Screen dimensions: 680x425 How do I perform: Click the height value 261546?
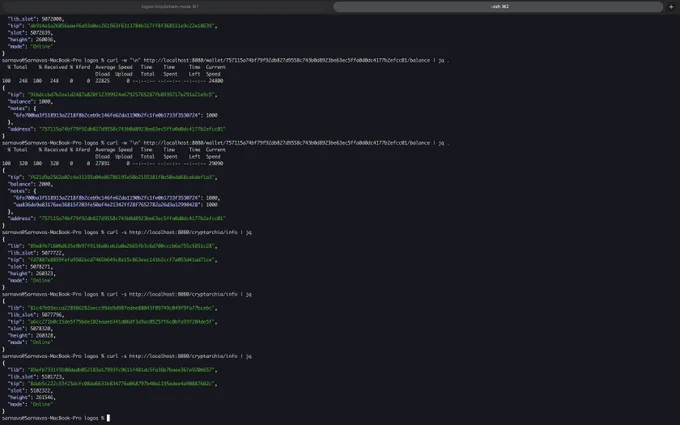coord(46,397)
